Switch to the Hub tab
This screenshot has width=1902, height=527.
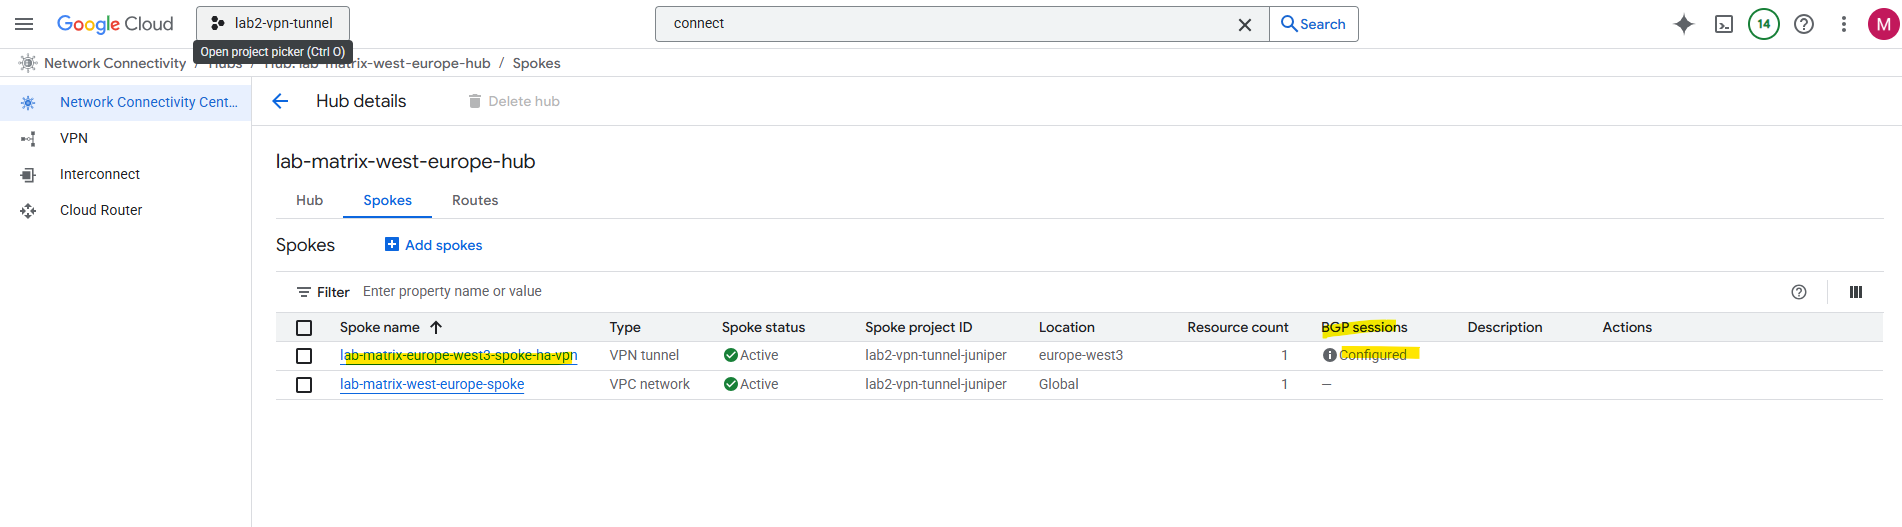coord(309,200)
